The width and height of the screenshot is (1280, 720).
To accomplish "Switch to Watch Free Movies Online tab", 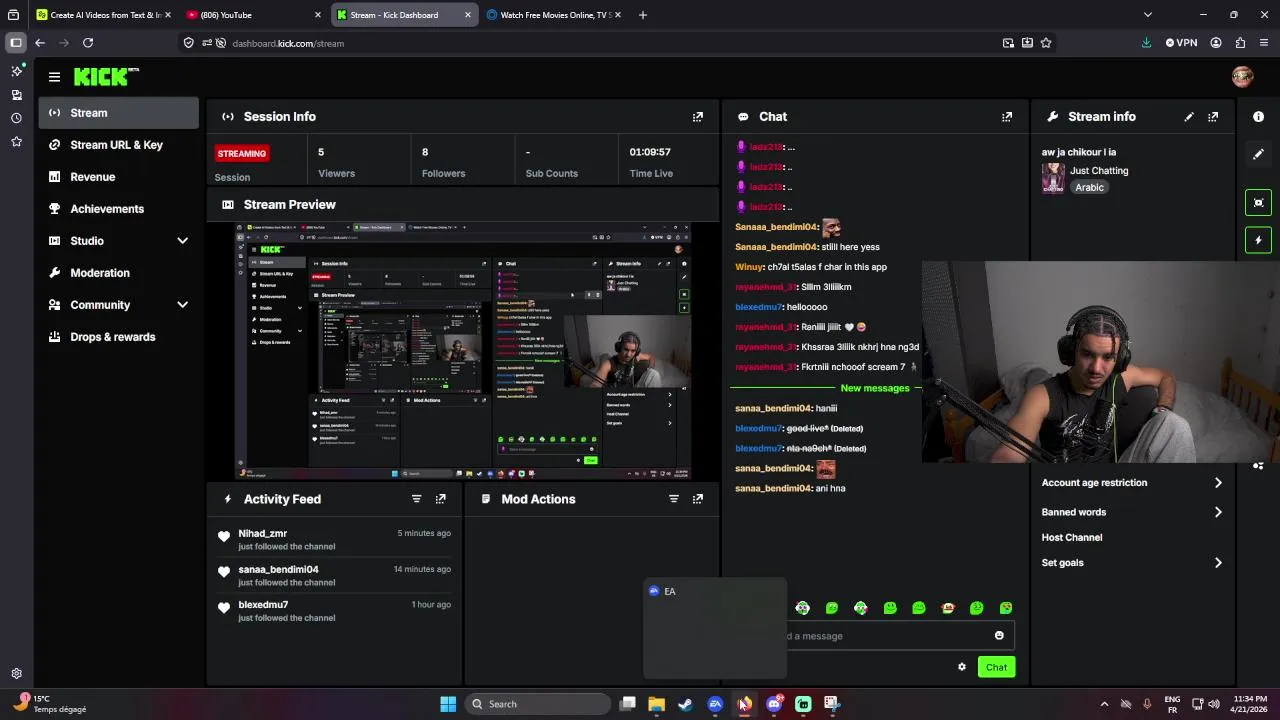I will (554, 15).
